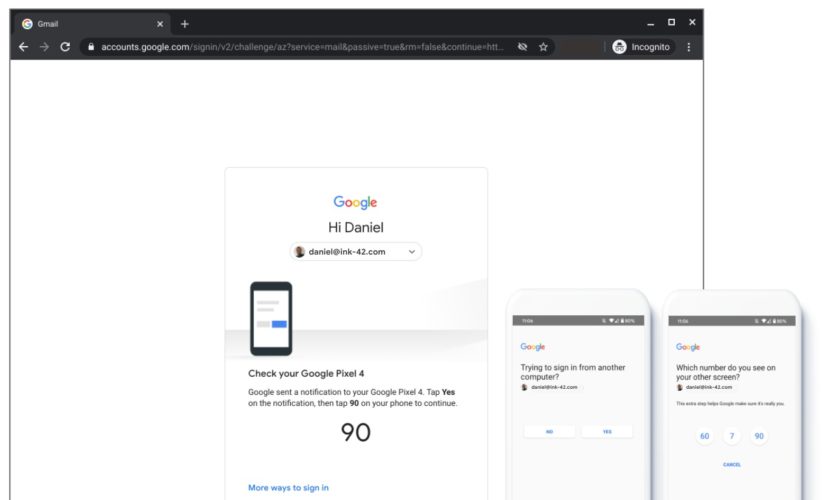Open a new tab with plus button
This screenshot has height=500, width=840.
point(184,24)
